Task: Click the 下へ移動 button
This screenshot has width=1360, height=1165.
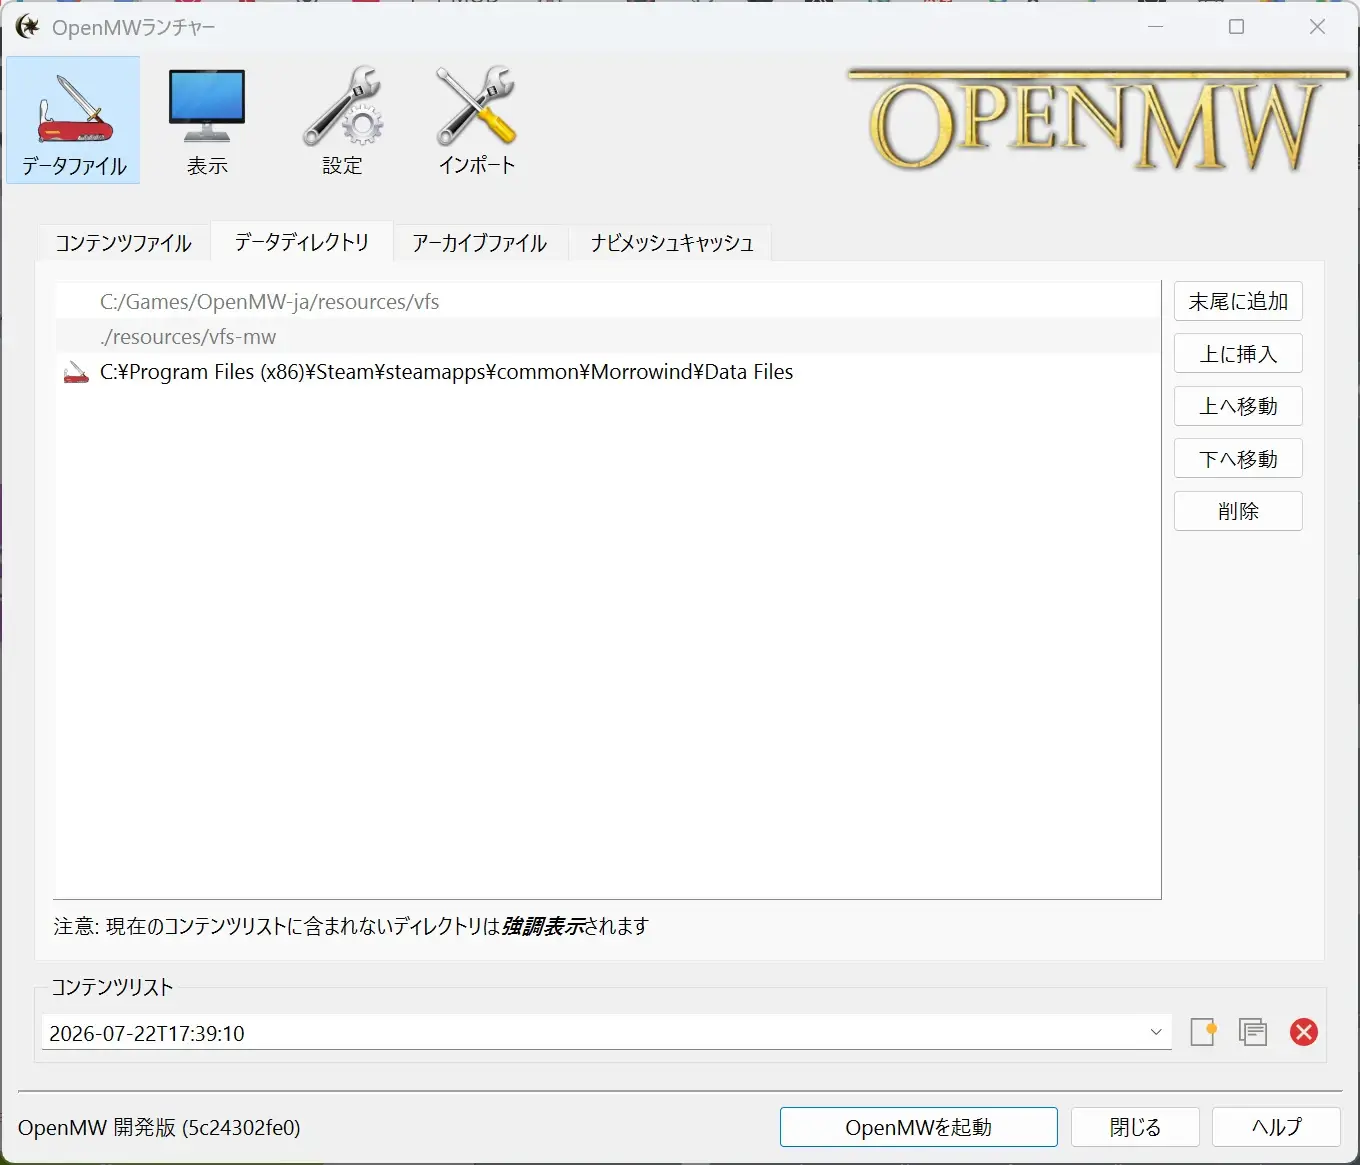Action: pos(1238,459)
